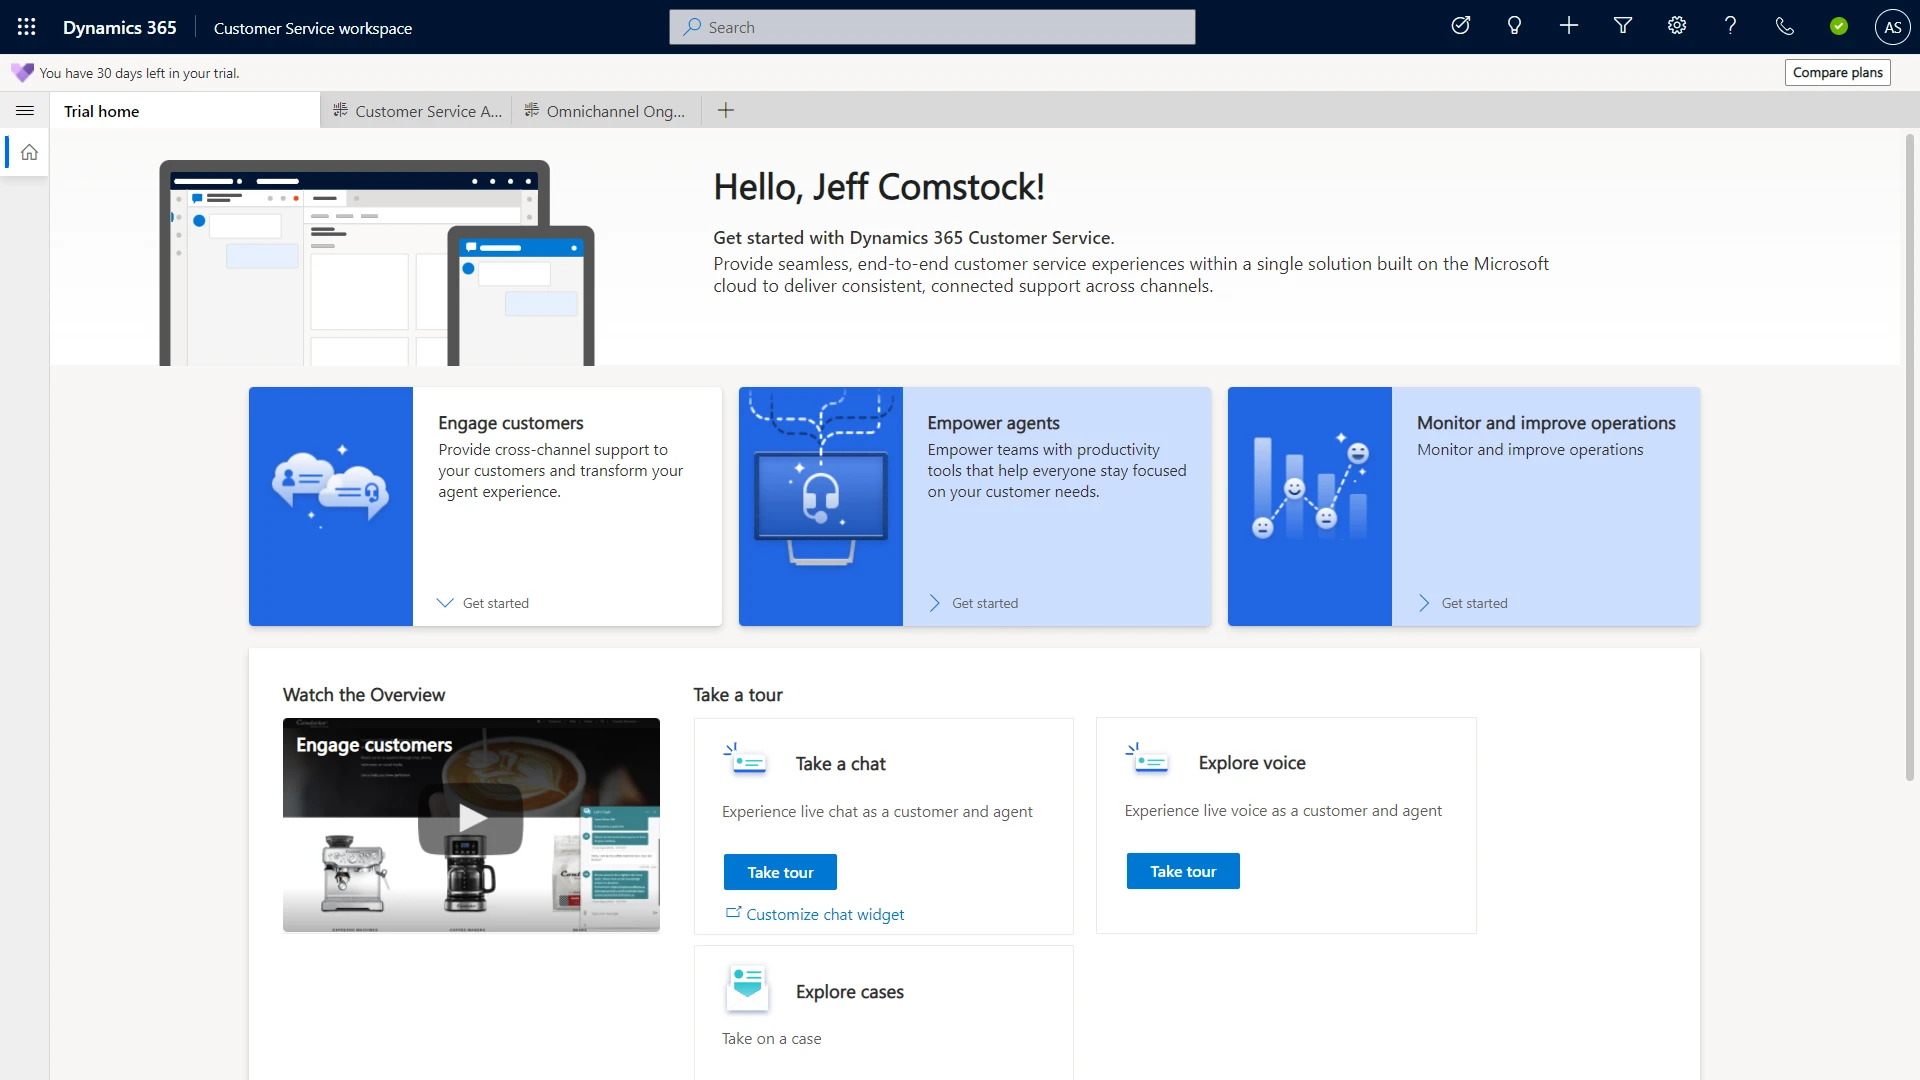Click inside the Search field

(x=931, y=27)
